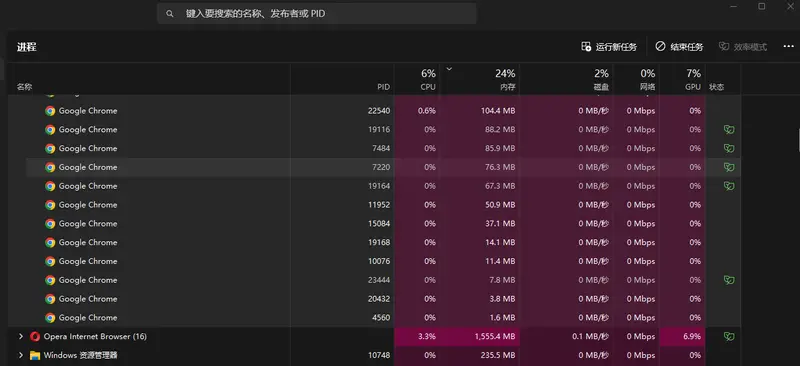Viewport: 800px width, 366px height.
Task: Click the 6.9% GPU value for Opera
Action: pos(691,336)
